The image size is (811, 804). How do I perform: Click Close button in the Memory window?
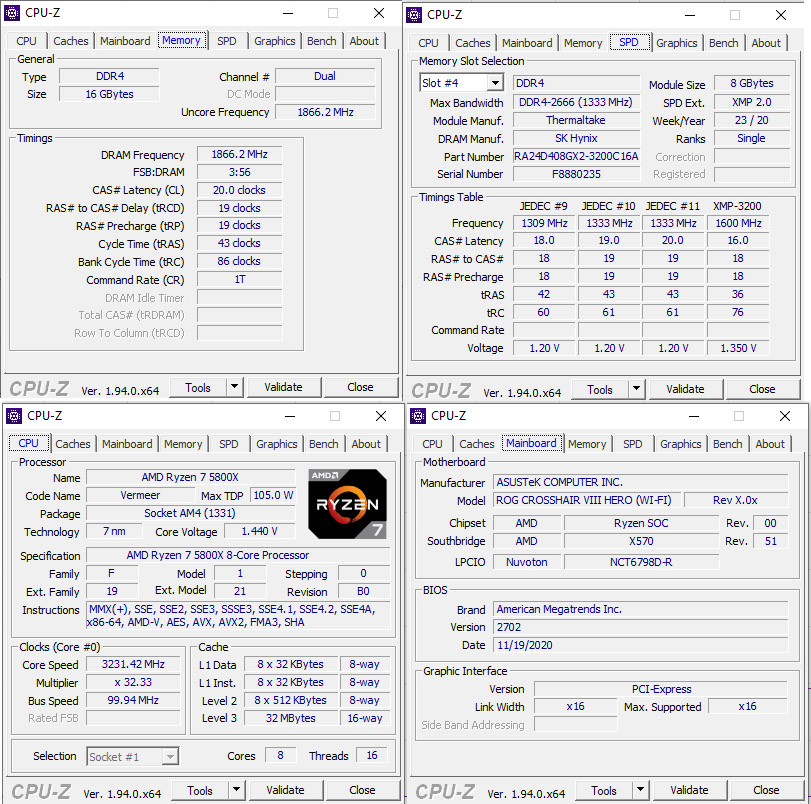(361, 387)
